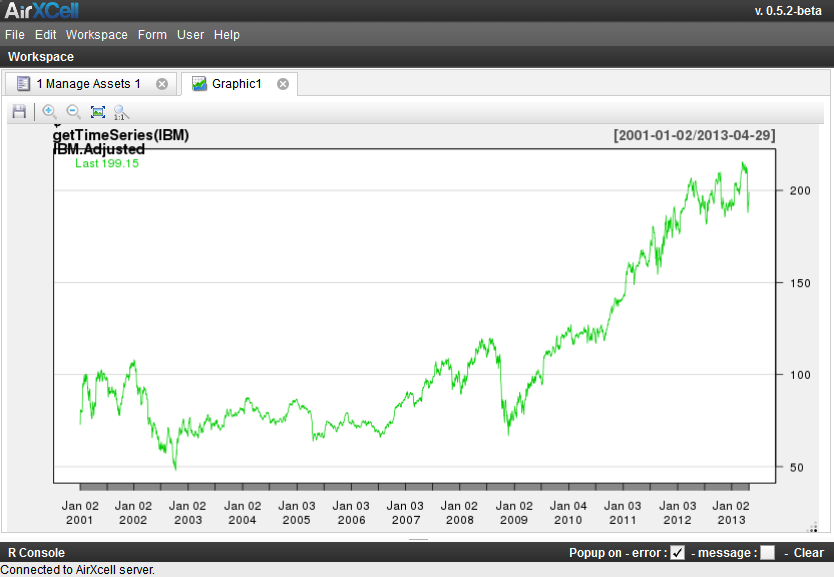Click the Jan 03 2005 axis label
834x577 pixels.
[x=297, y=513]
